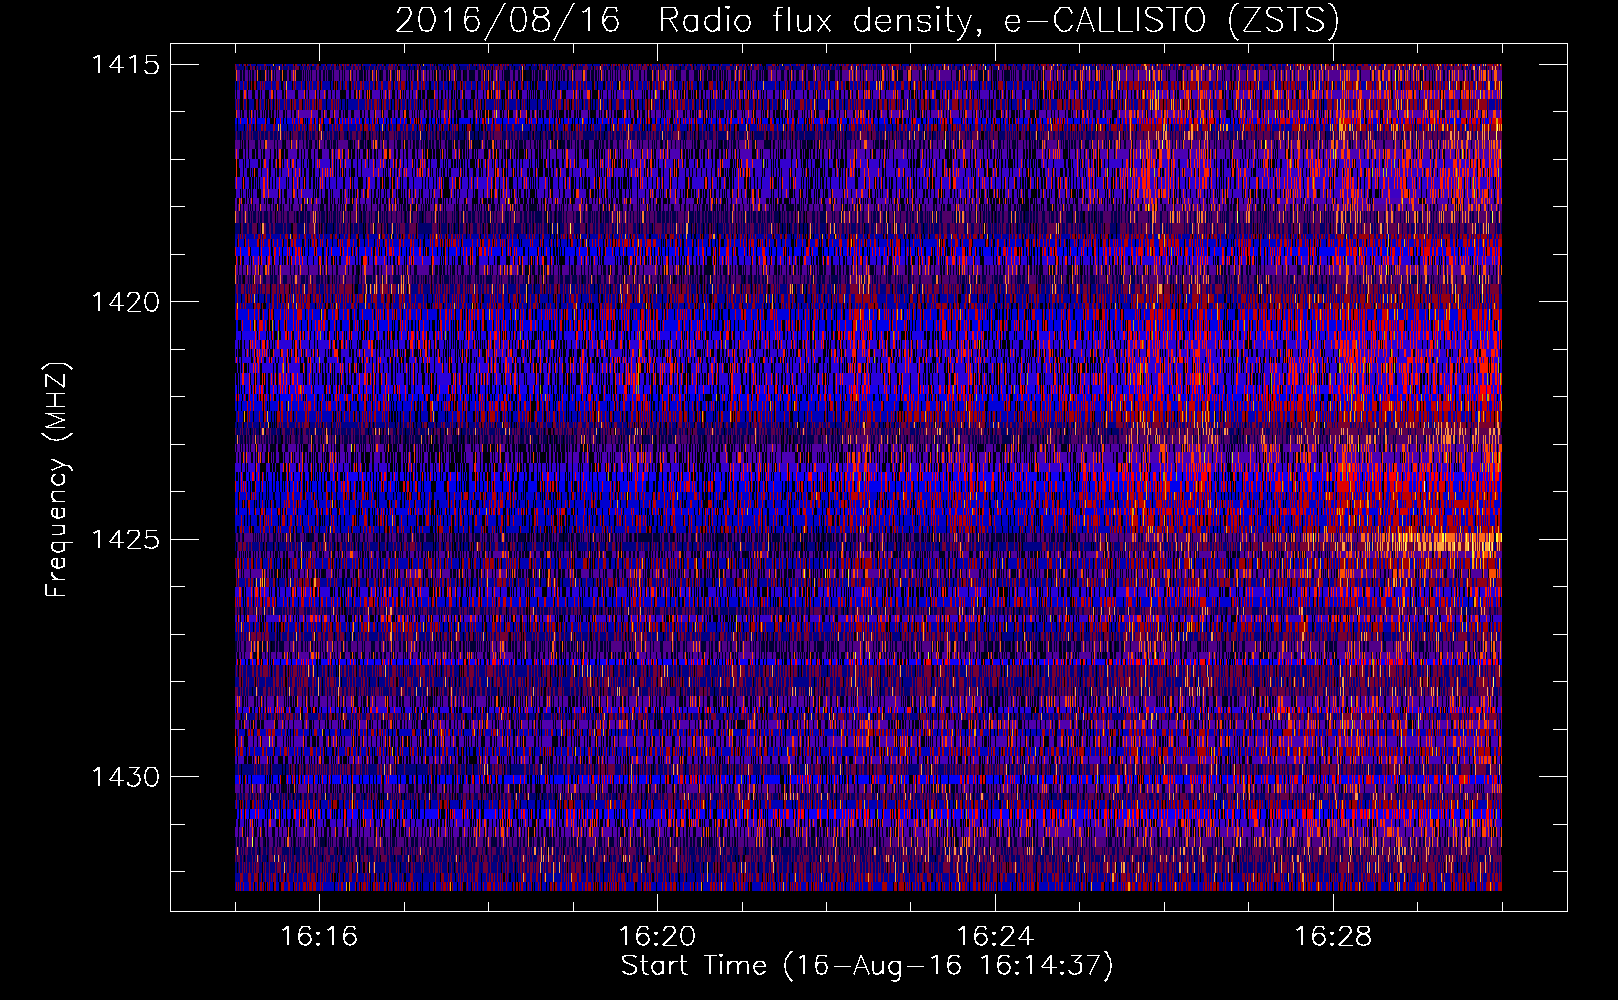Screen dimensions: 1618x1000
Task: Click the plot title '2016/08/16 Radio flux density, e-CALLISTO (ZSTS)'
Action: click(x=867, y=21)
